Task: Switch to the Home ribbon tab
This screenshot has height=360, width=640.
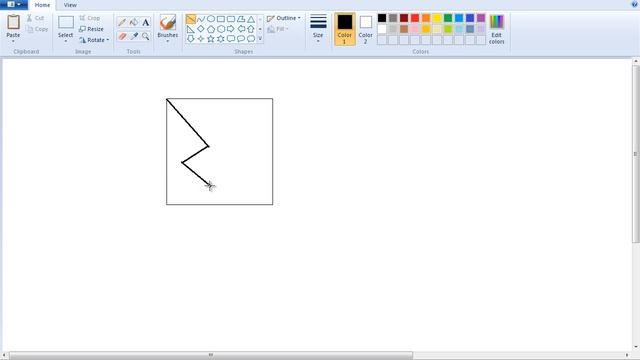Action: point(42,5)
